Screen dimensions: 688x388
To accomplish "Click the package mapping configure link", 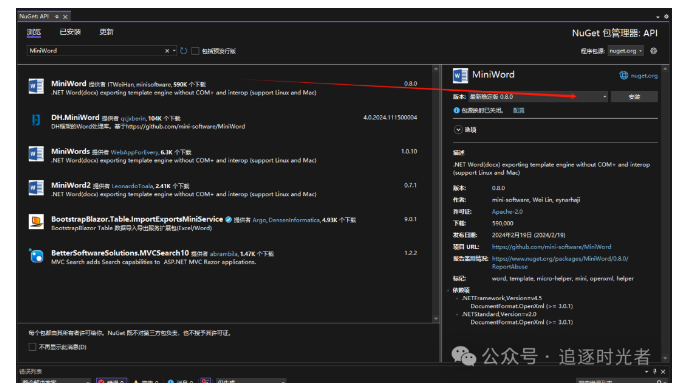I will coord(519,110).
